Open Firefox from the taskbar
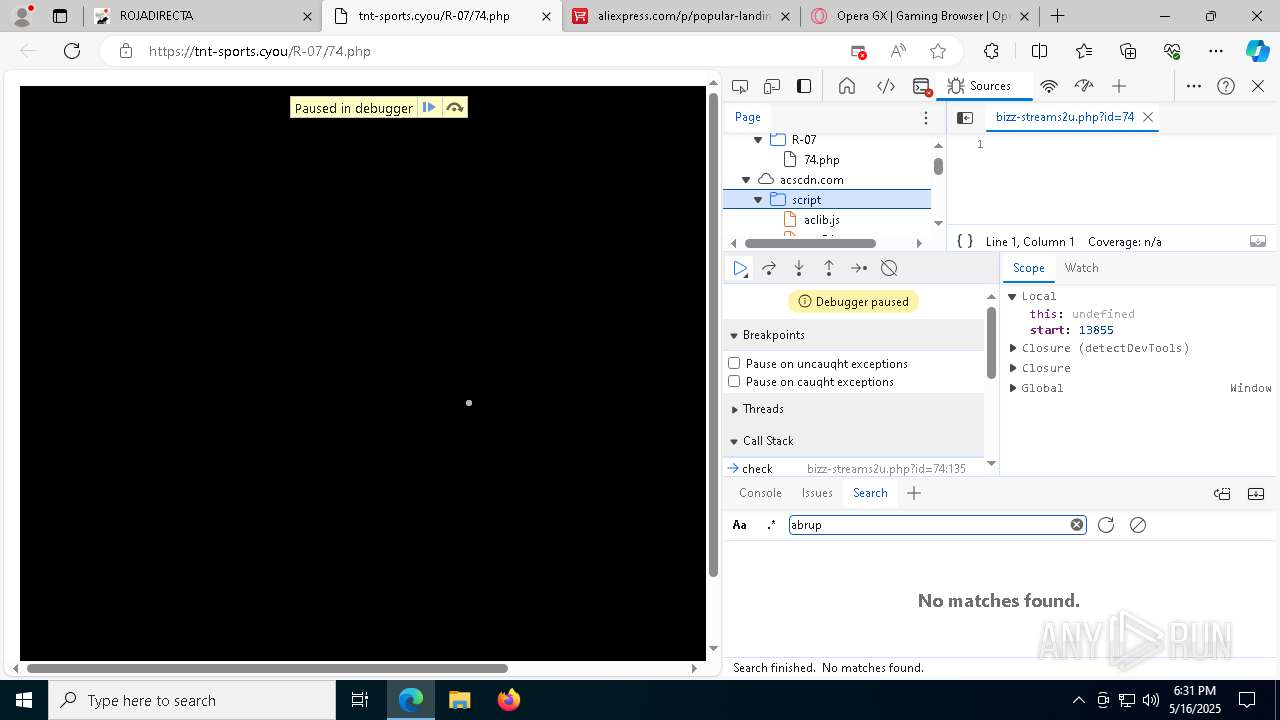The width and height of the screenshot is (1280, 720). click(x=508, y=700)
